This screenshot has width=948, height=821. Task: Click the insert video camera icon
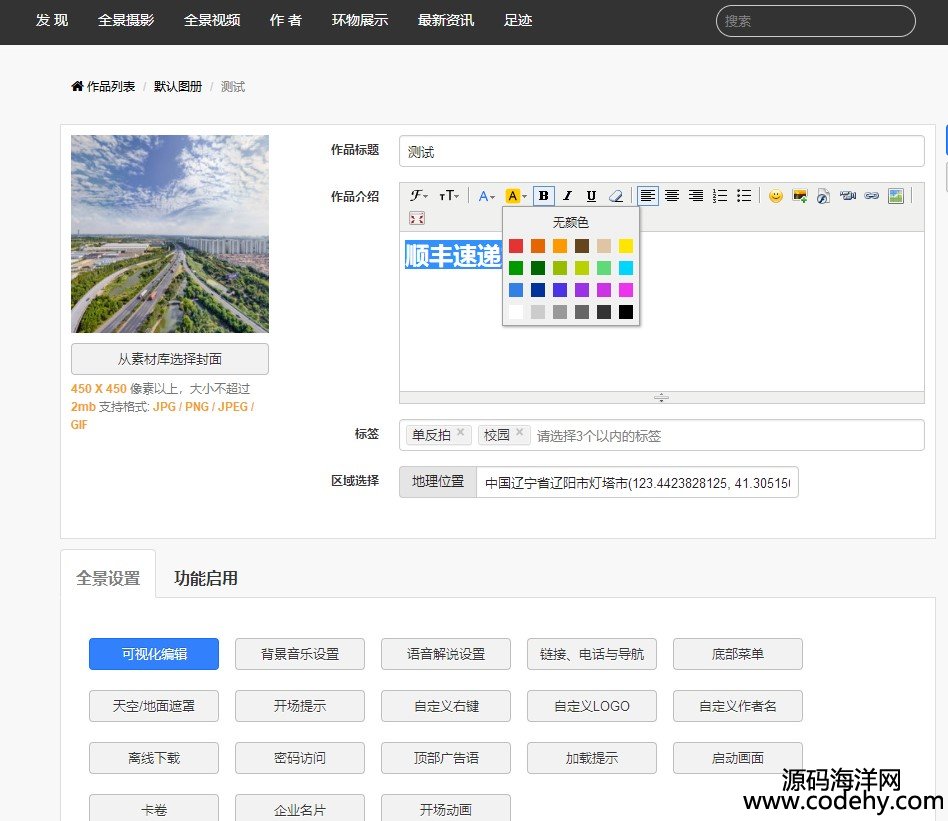pos(848,196)
